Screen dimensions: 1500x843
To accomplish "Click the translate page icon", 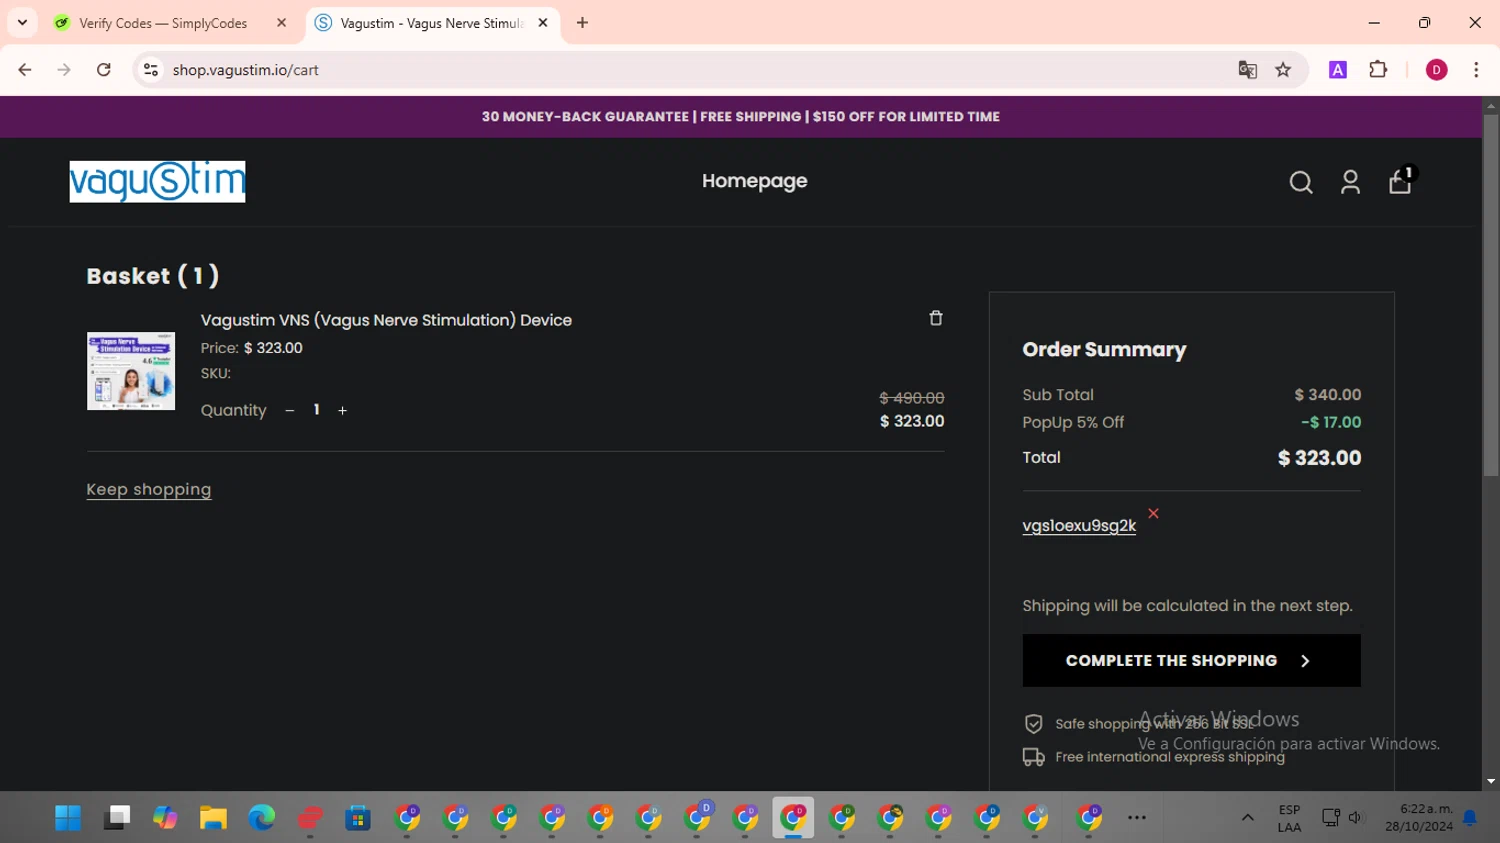I will pos(1247,70).
